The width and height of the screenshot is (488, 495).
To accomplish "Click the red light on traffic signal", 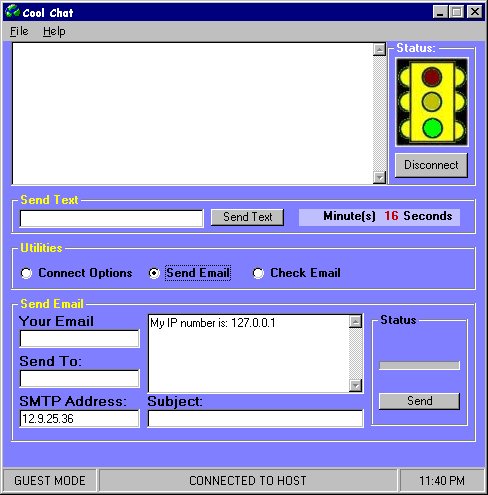I will (432, 76).
